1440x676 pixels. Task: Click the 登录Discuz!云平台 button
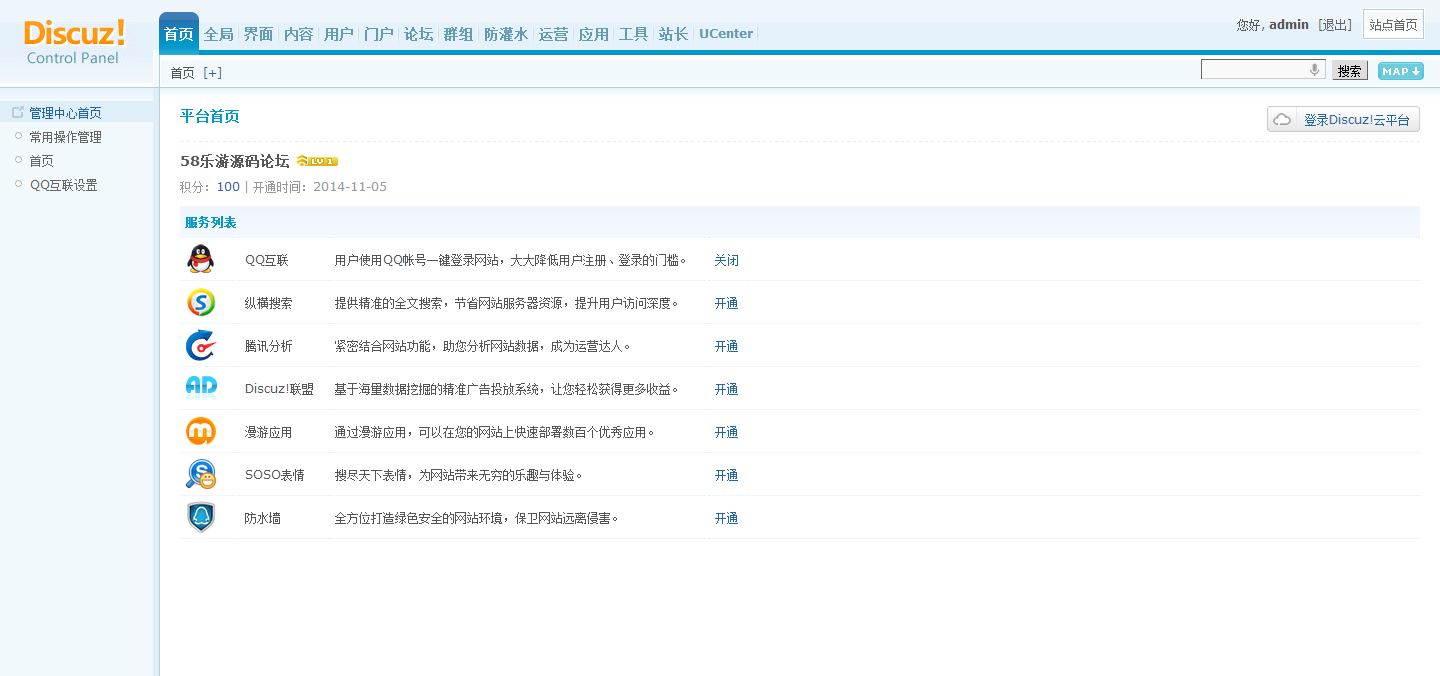[x=1343, y=120]
